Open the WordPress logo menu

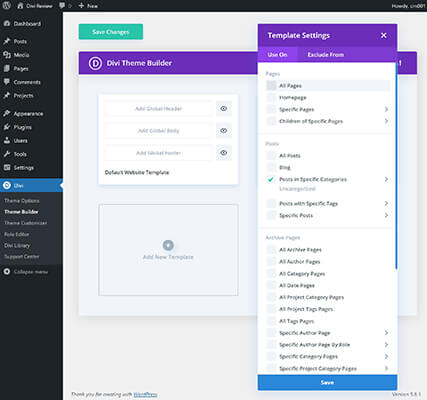tap(6, 6)
